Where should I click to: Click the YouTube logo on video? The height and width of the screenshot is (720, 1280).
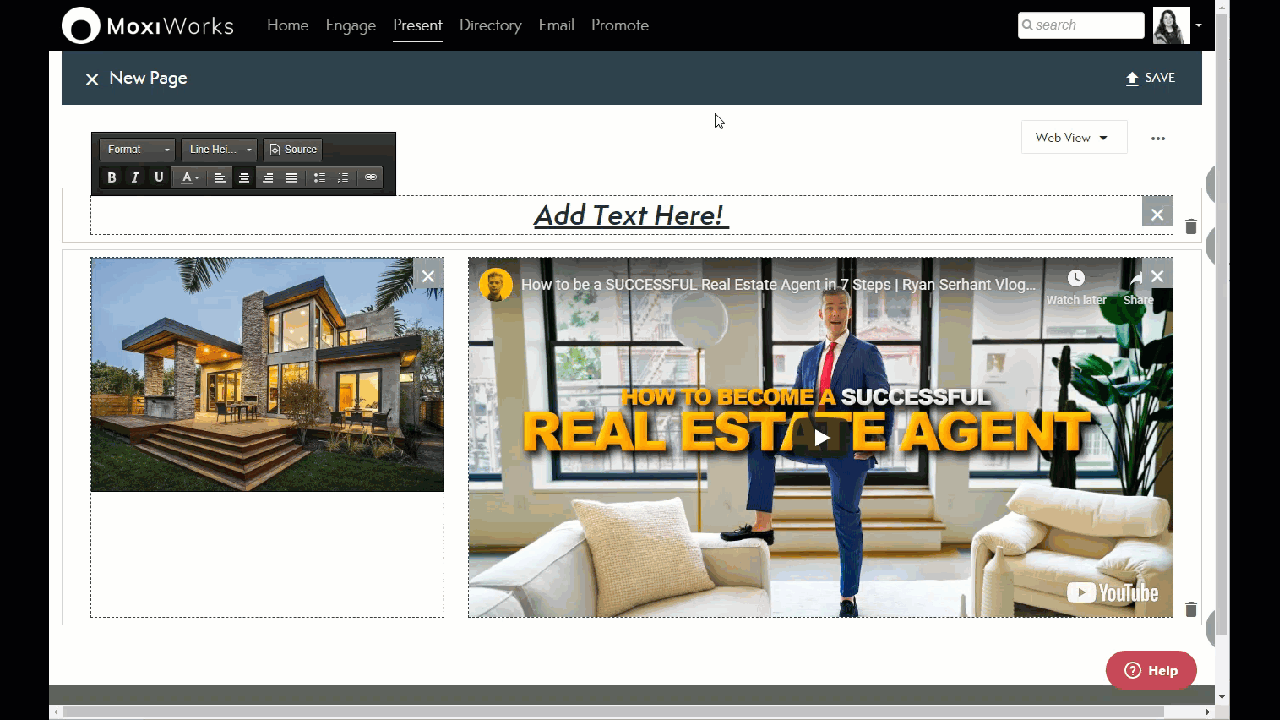[x=1112, y=593]
